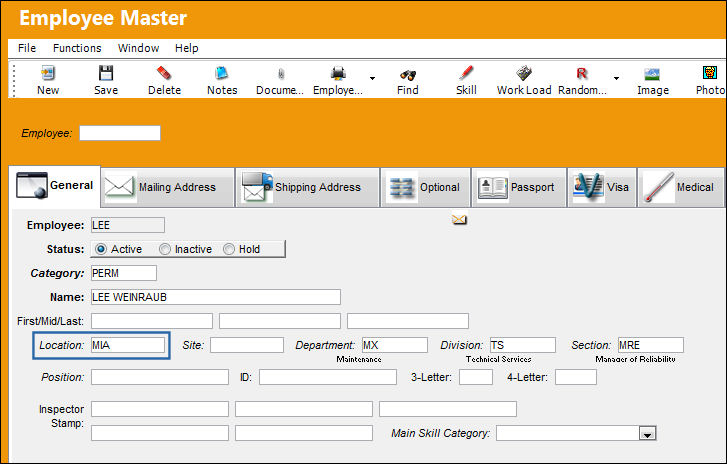Open the Main Skill Category dropdown

click(x=647, y=433)
